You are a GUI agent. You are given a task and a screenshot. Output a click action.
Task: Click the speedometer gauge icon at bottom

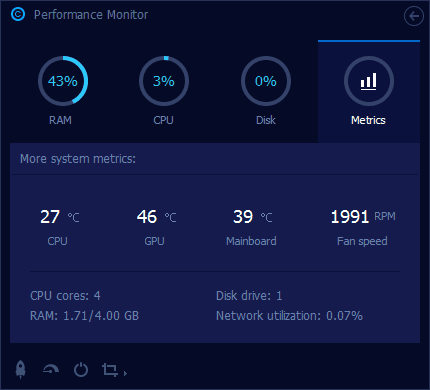[51, 369]
